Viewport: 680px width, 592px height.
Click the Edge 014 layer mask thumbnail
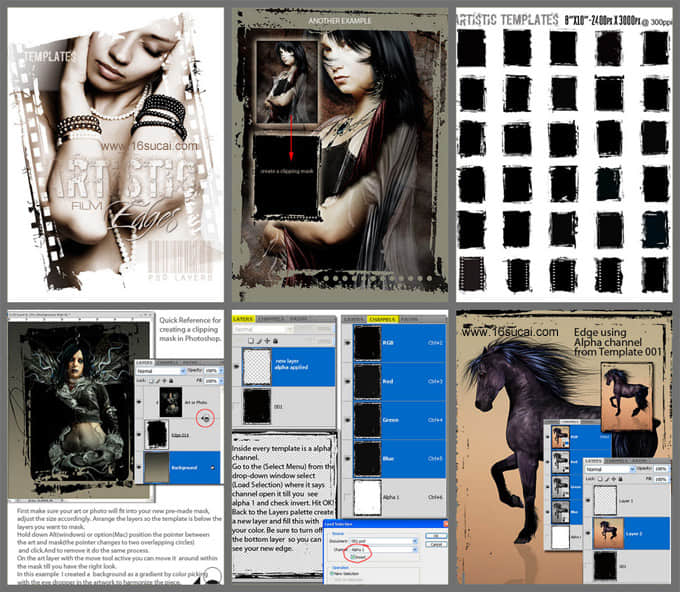click(x=157, y=434)
